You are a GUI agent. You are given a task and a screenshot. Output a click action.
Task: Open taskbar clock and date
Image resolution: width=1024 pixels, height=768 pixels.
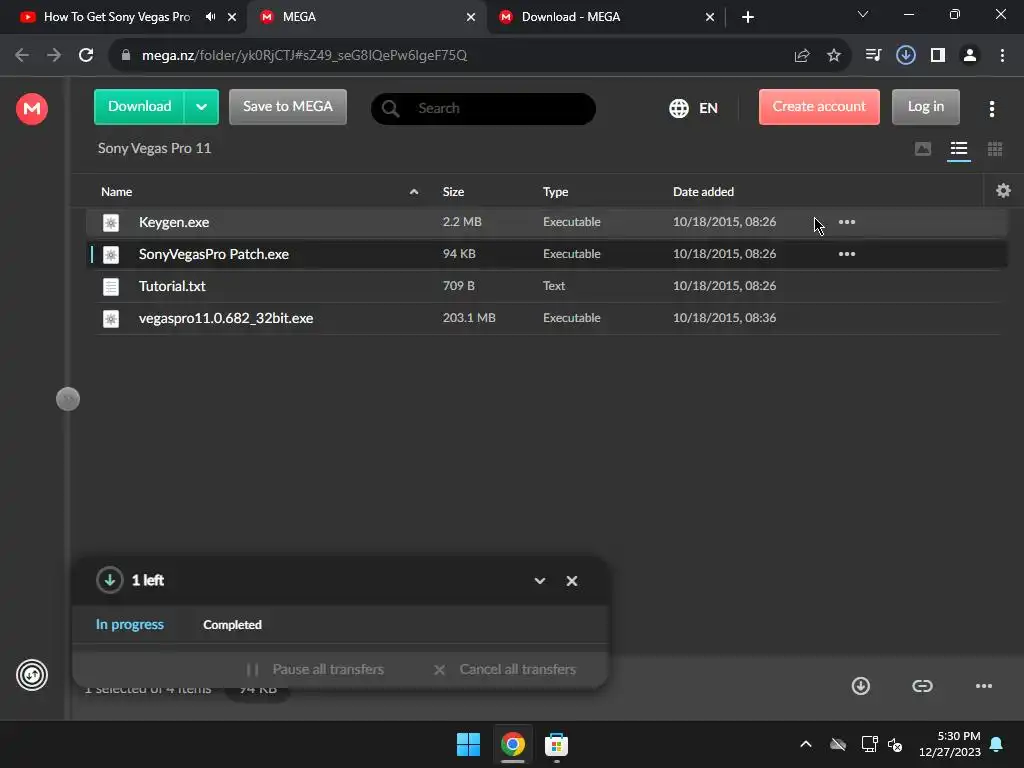pyautogui.click(x=950, y=744)
